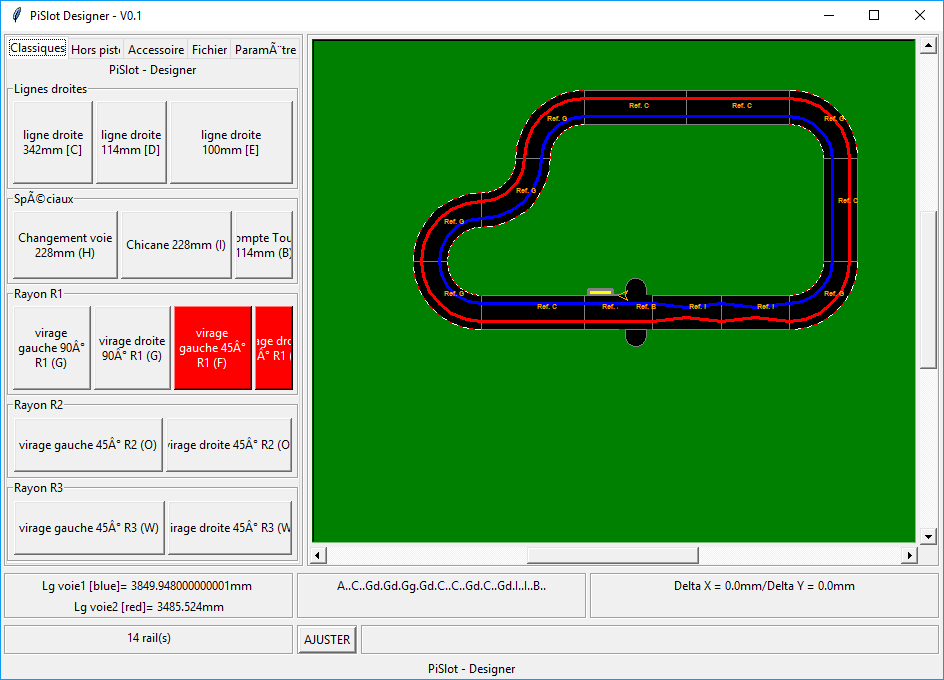The image size is (944, 680).
Task: Click the yellow car marker on track
Action: point(600,292)
